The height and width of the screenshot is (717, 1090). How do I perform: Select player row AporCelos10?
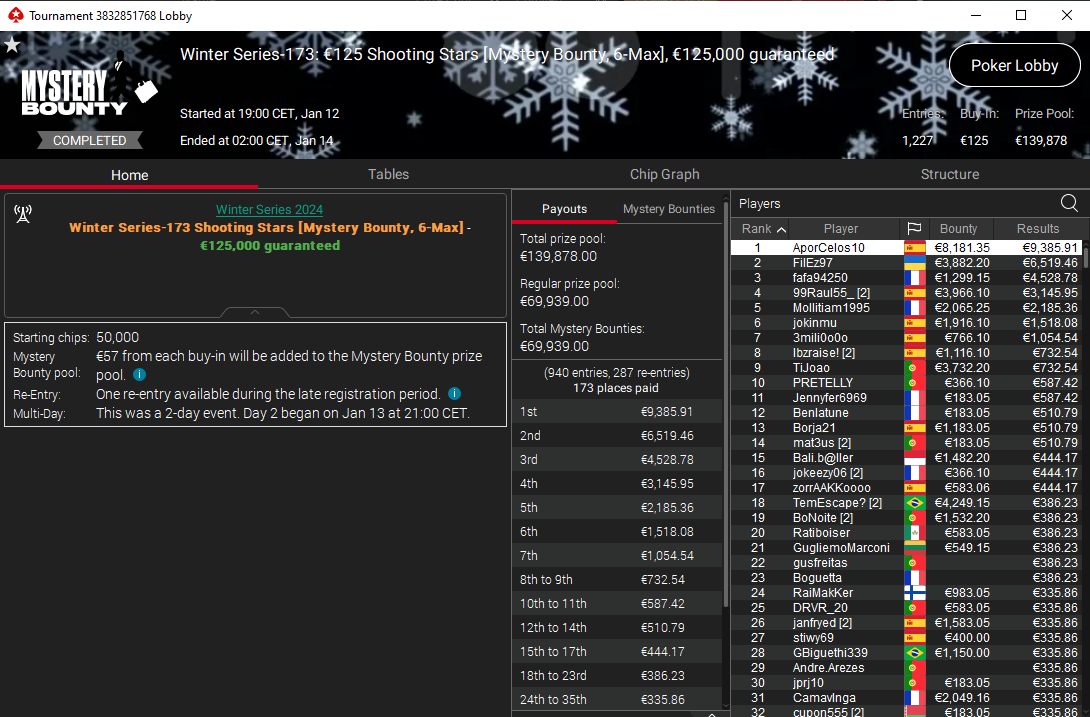click(x=906, y=248)
